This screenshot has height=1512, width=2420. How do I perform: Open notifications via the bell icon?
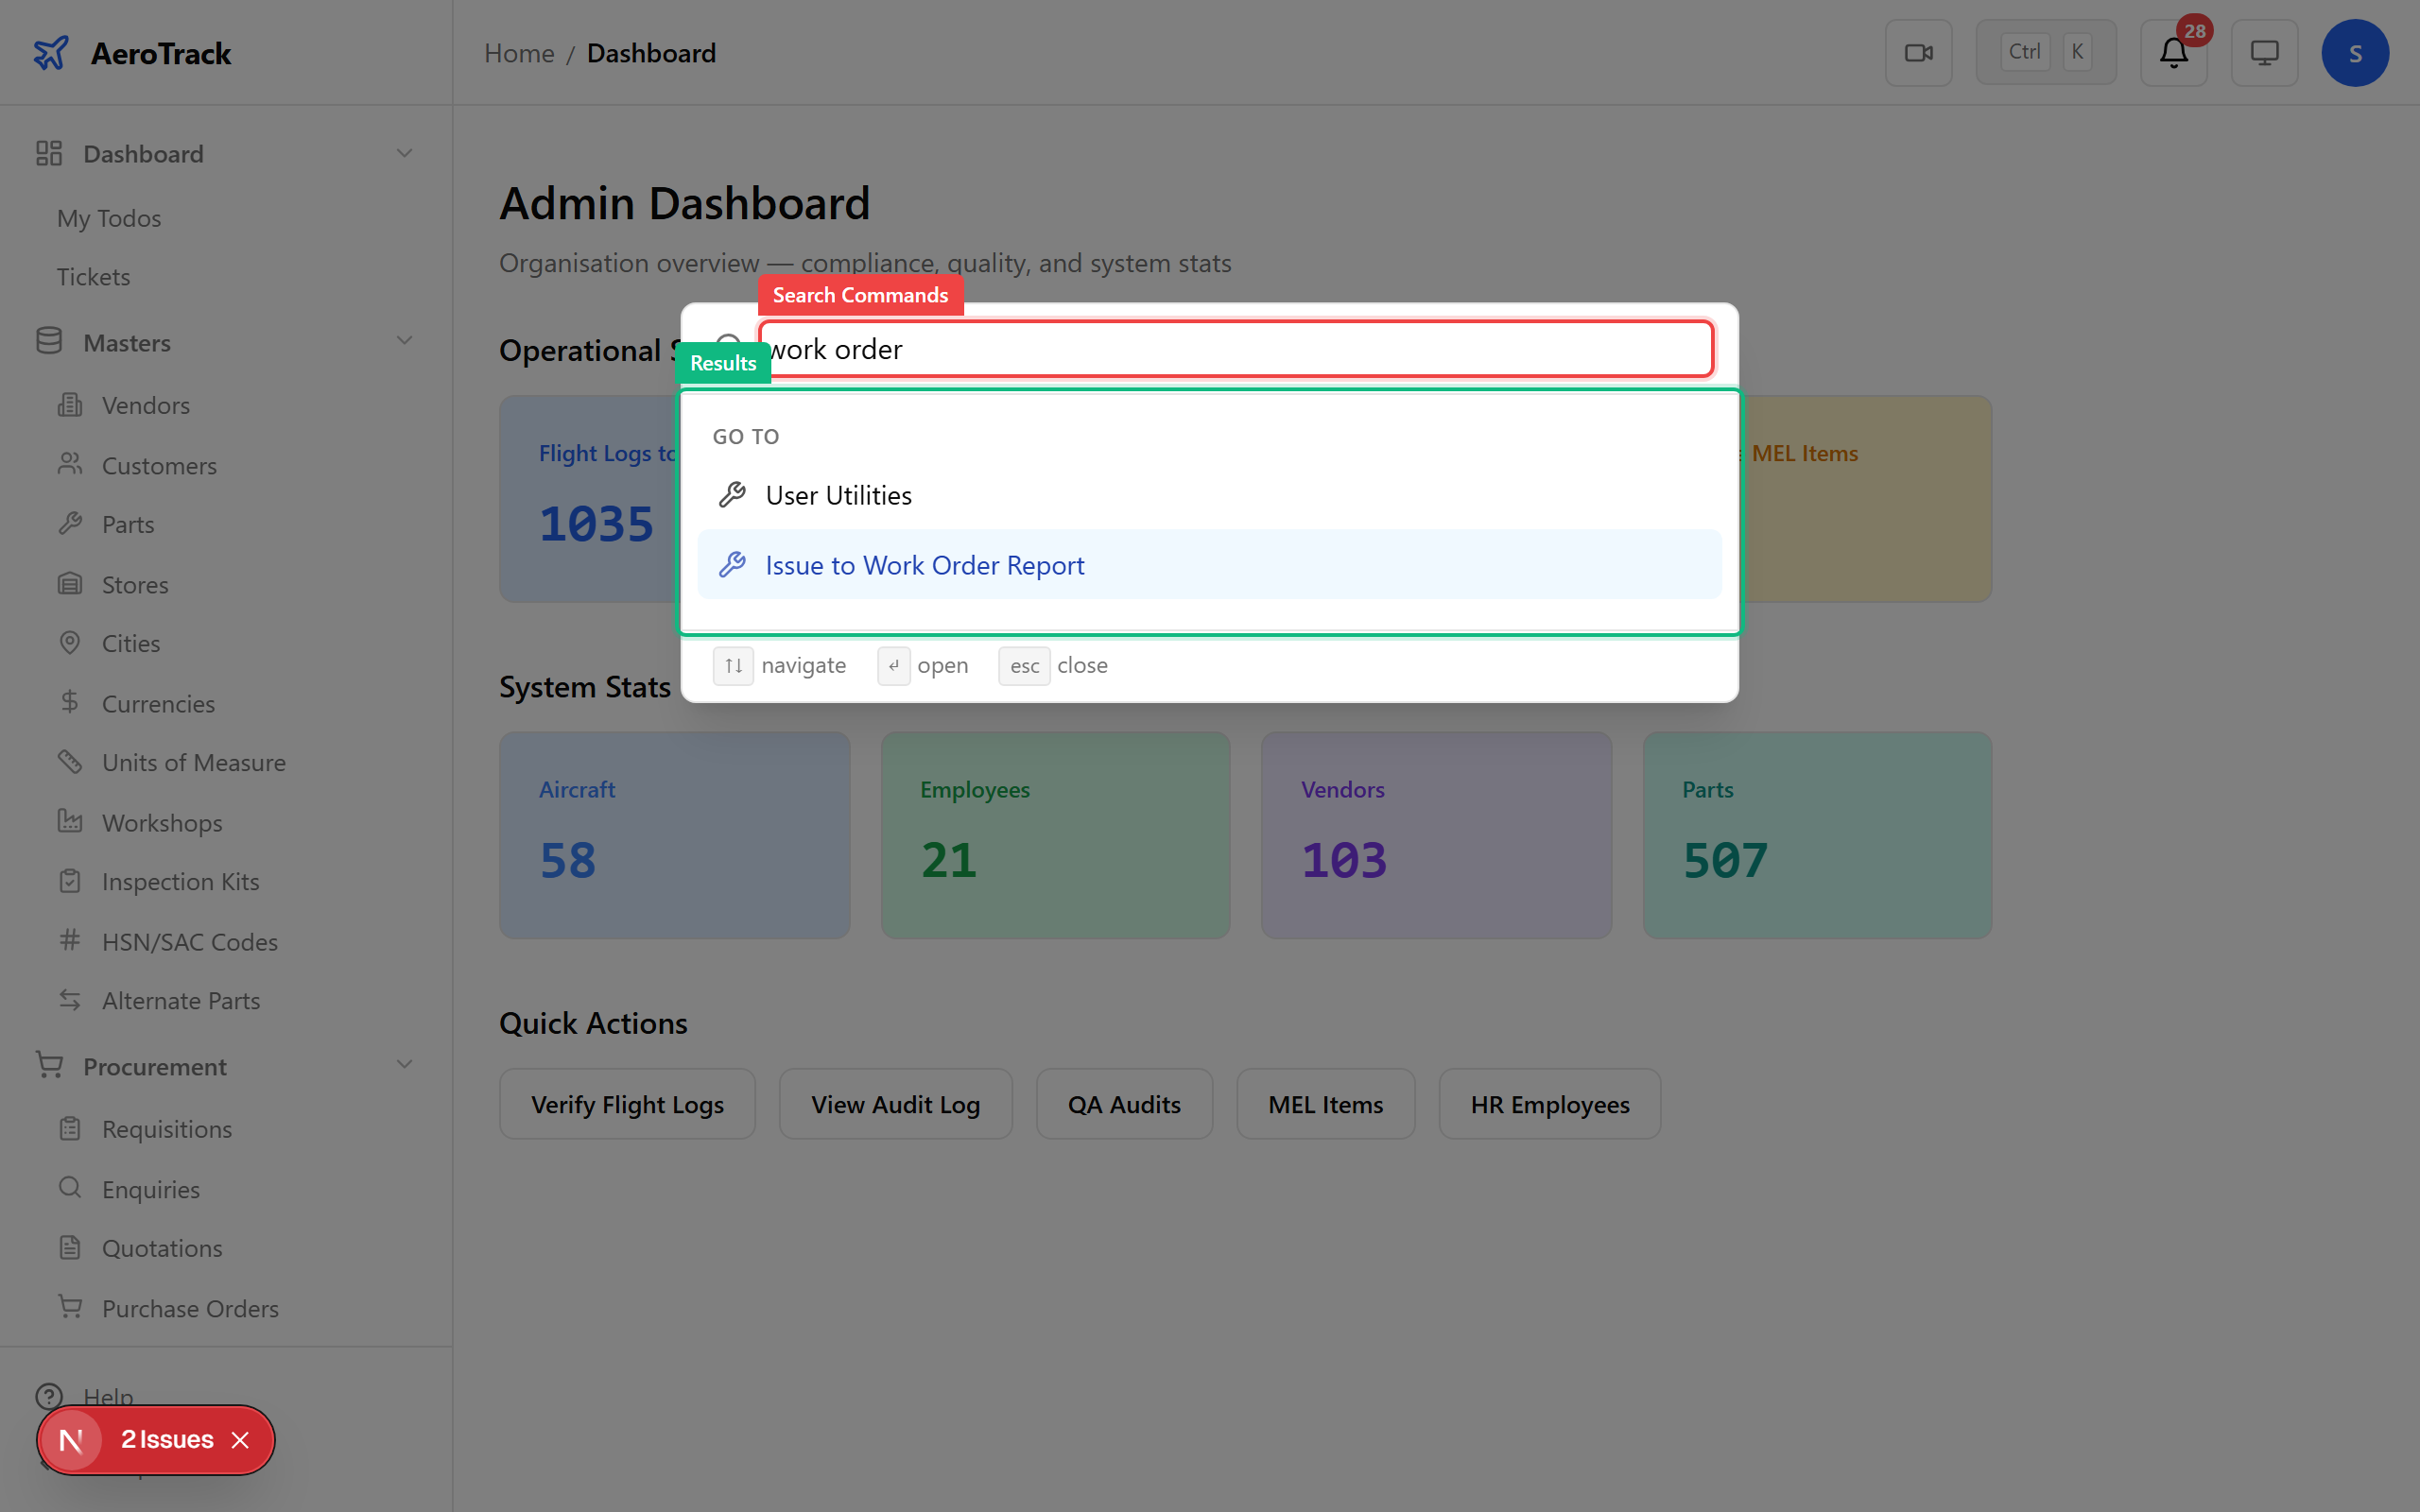(x=2172, y=52)
